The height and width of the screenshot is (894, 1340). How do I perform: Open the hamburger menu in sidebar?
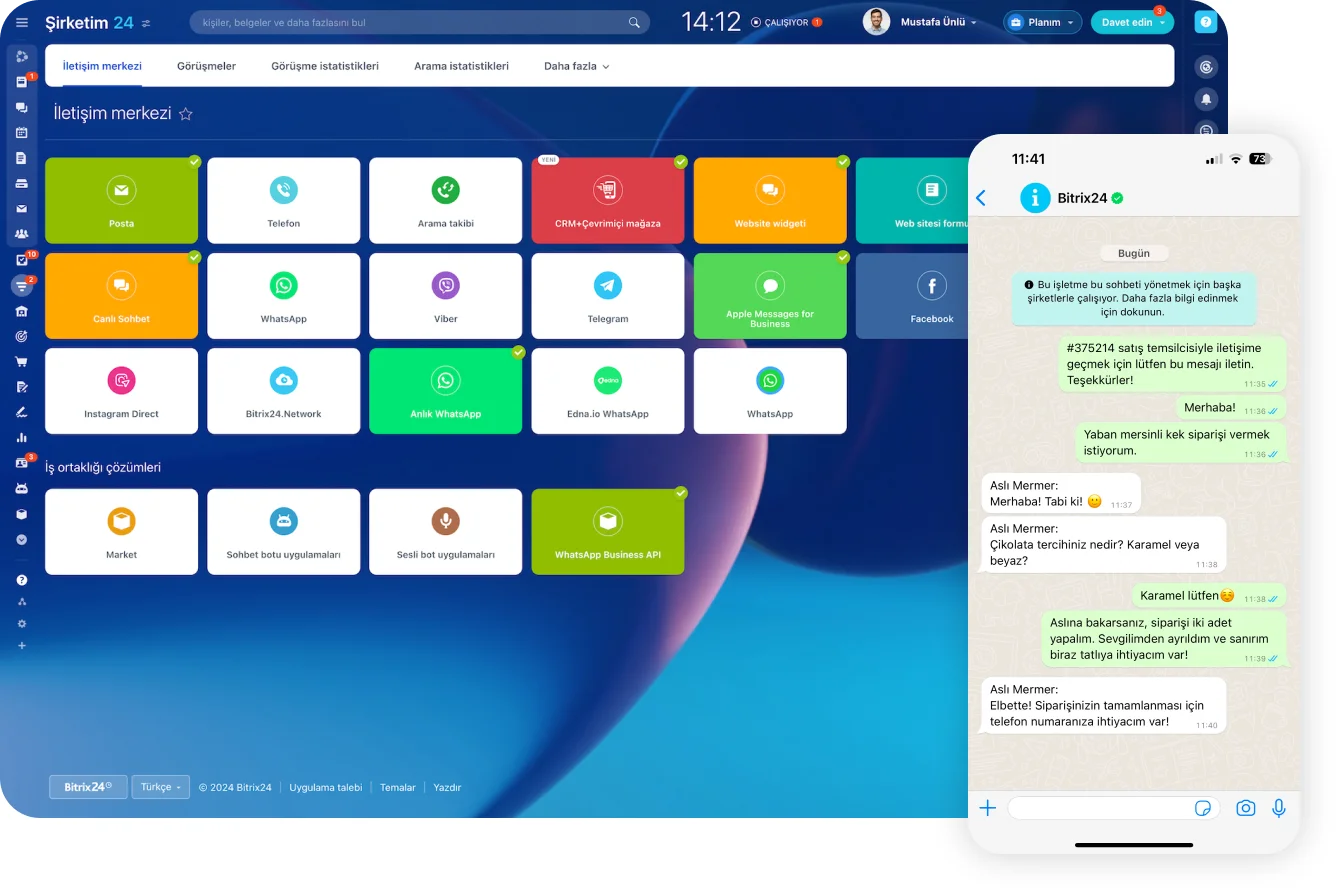click(22, 22)
